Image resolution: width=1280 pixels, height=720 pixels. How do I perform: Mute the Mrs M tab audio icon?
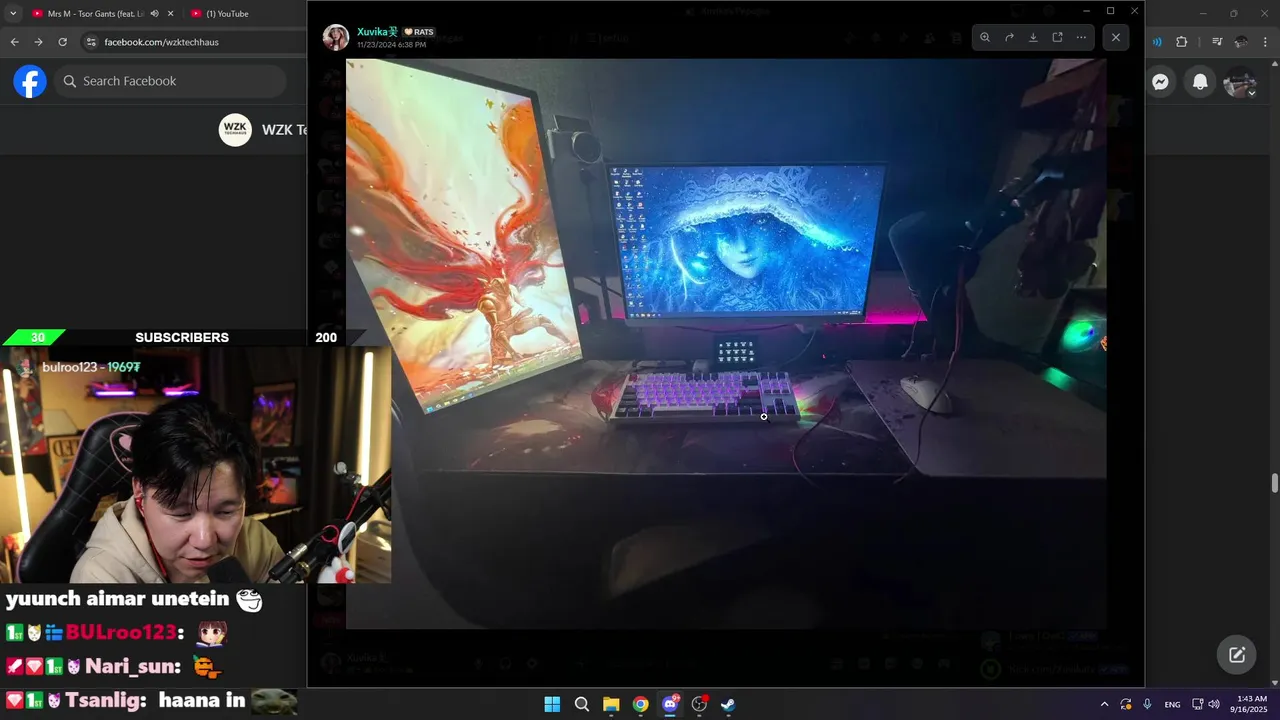click(154, 14)
